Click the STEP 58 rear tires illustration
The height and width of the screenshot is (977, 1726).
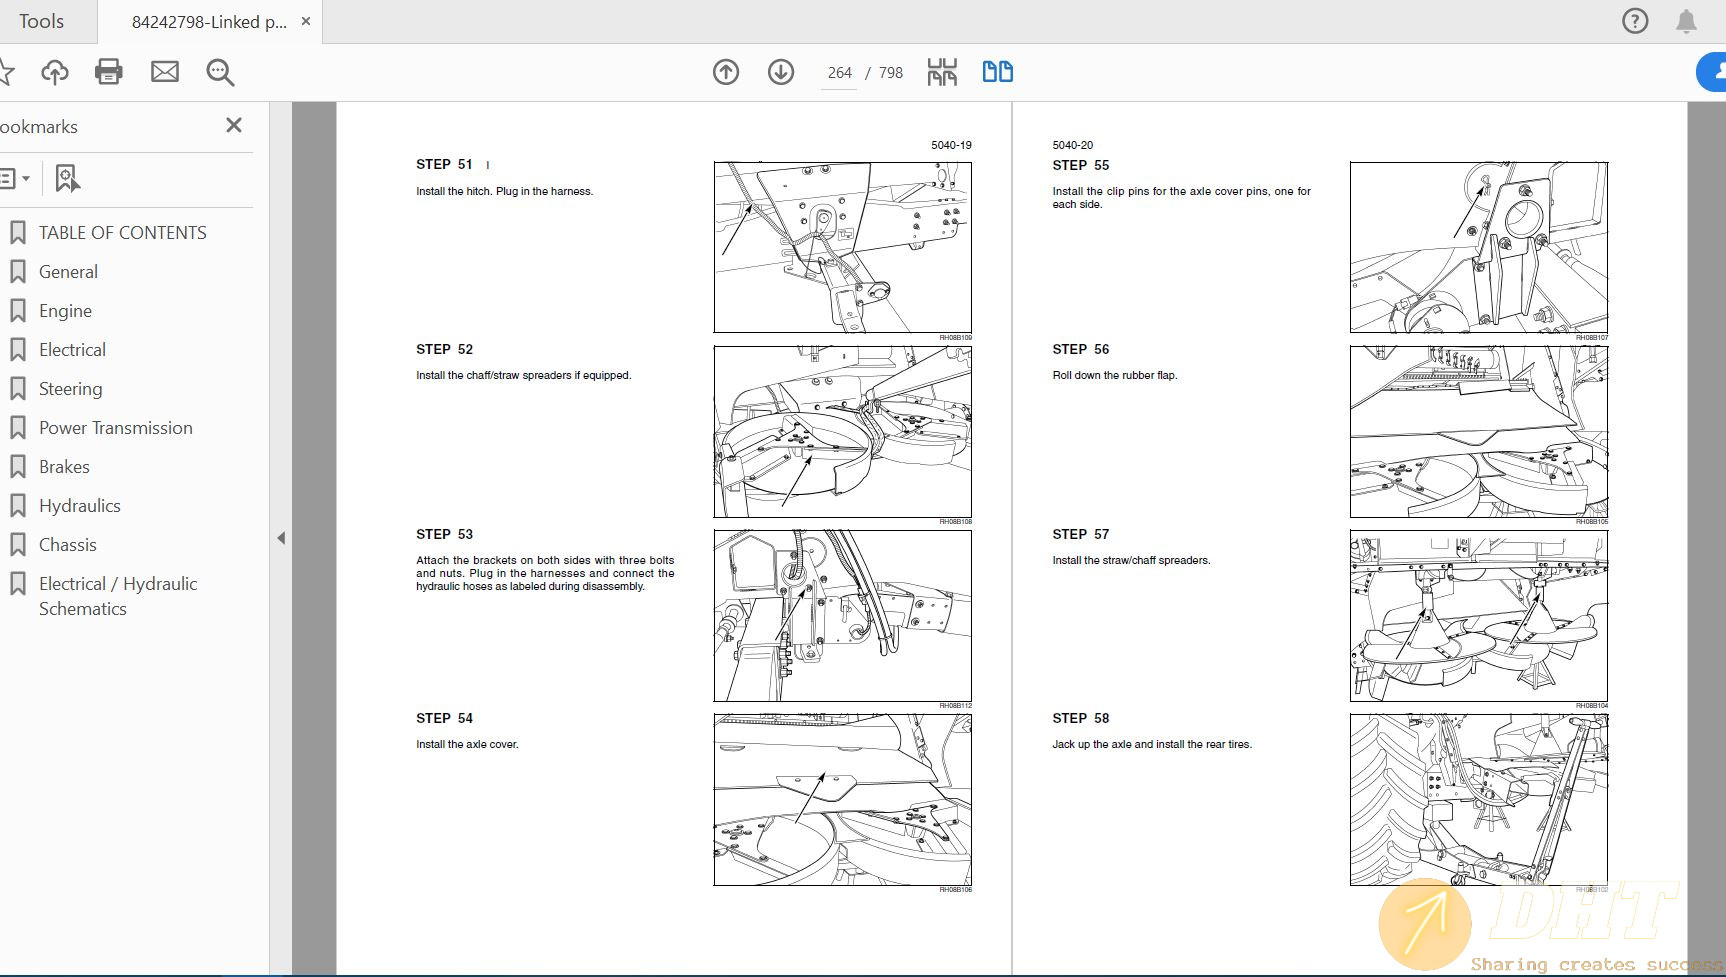(x=1479, y=800)
